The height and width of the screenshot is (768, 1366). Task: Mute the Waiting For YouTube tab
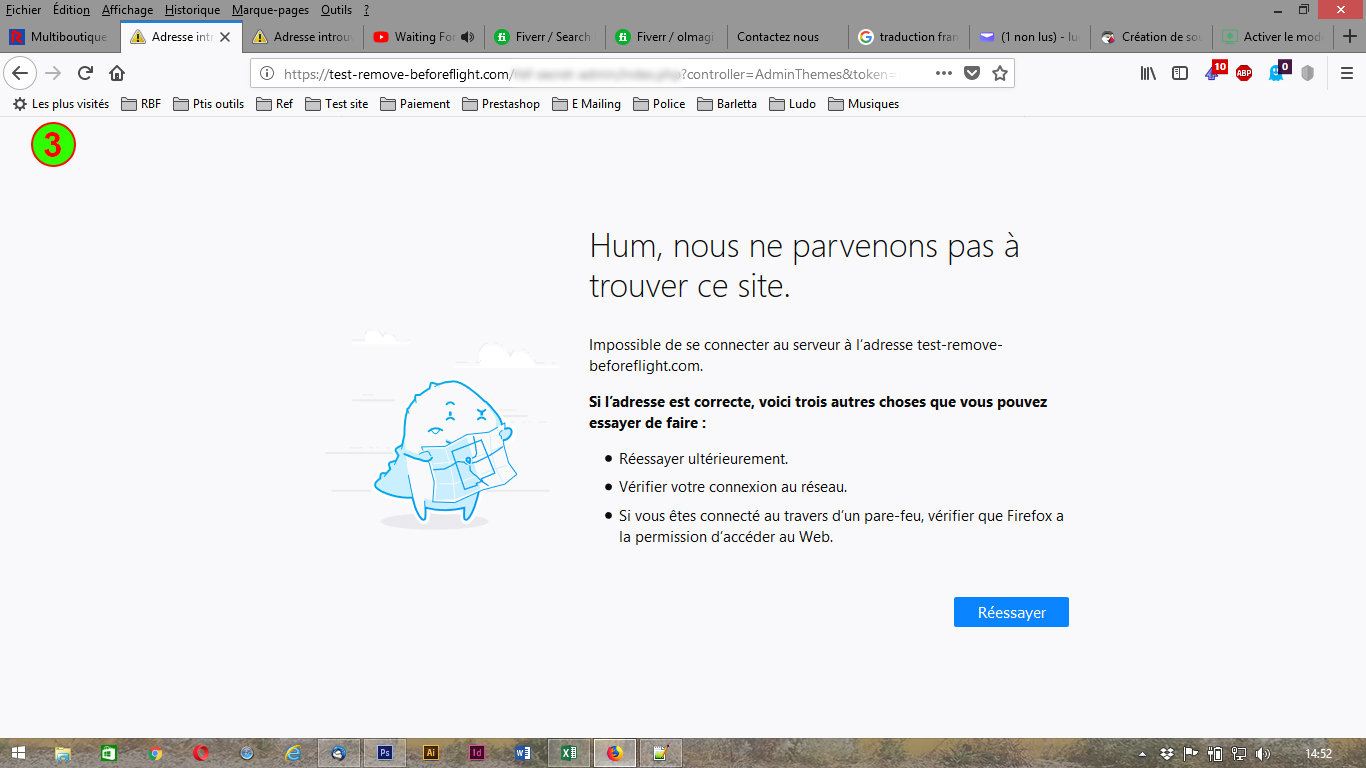pos(467,37)
